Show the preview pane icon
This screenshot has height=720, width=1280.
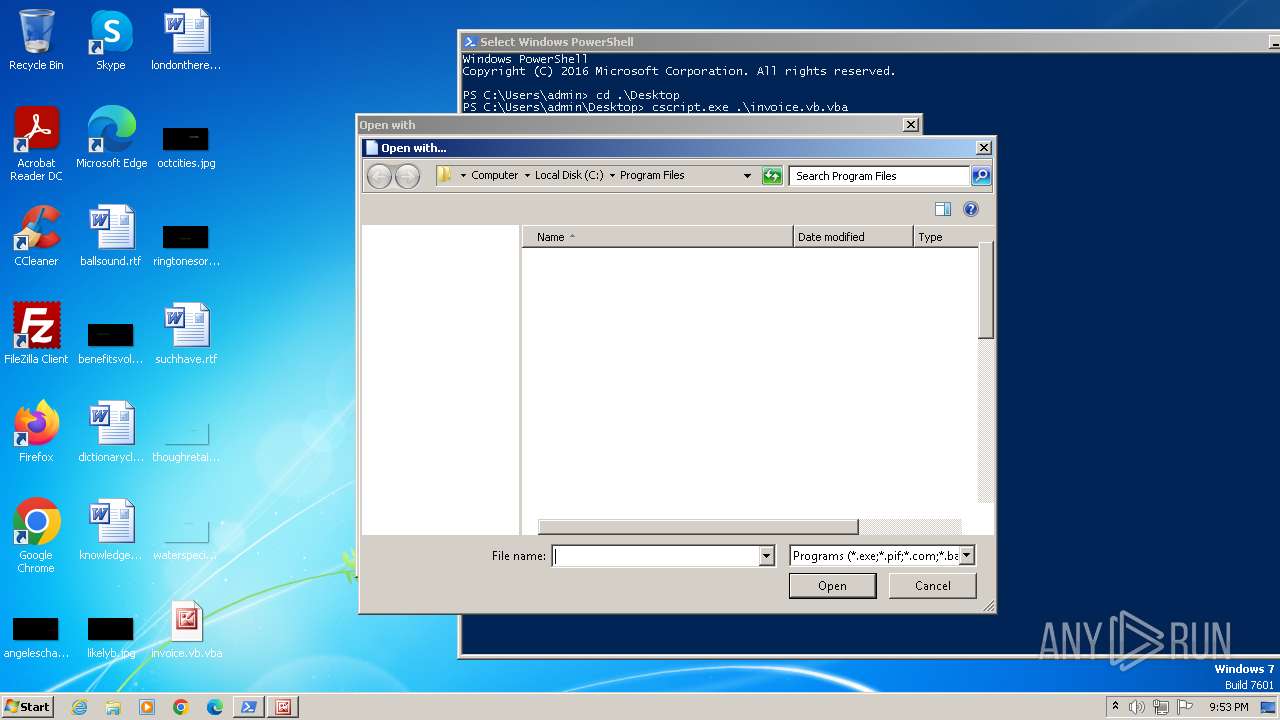(943, 209)
